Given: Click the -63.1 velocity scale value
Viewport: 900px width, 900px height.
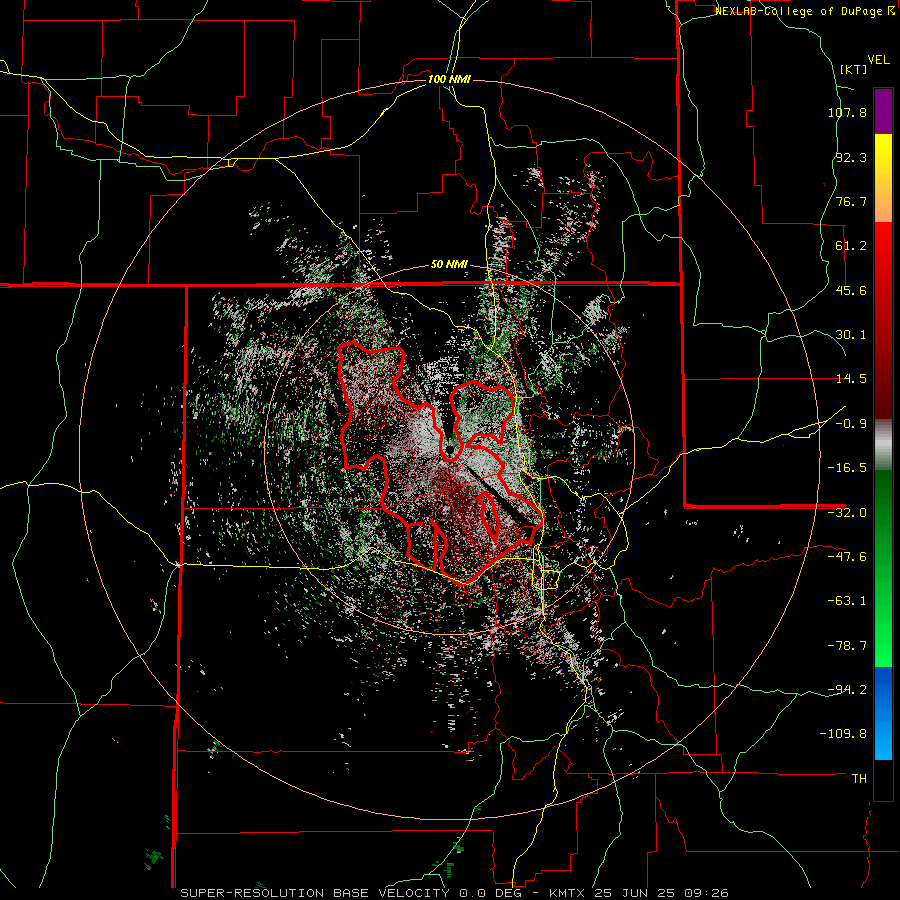Looking at the screenshot, I should [847, 601].
